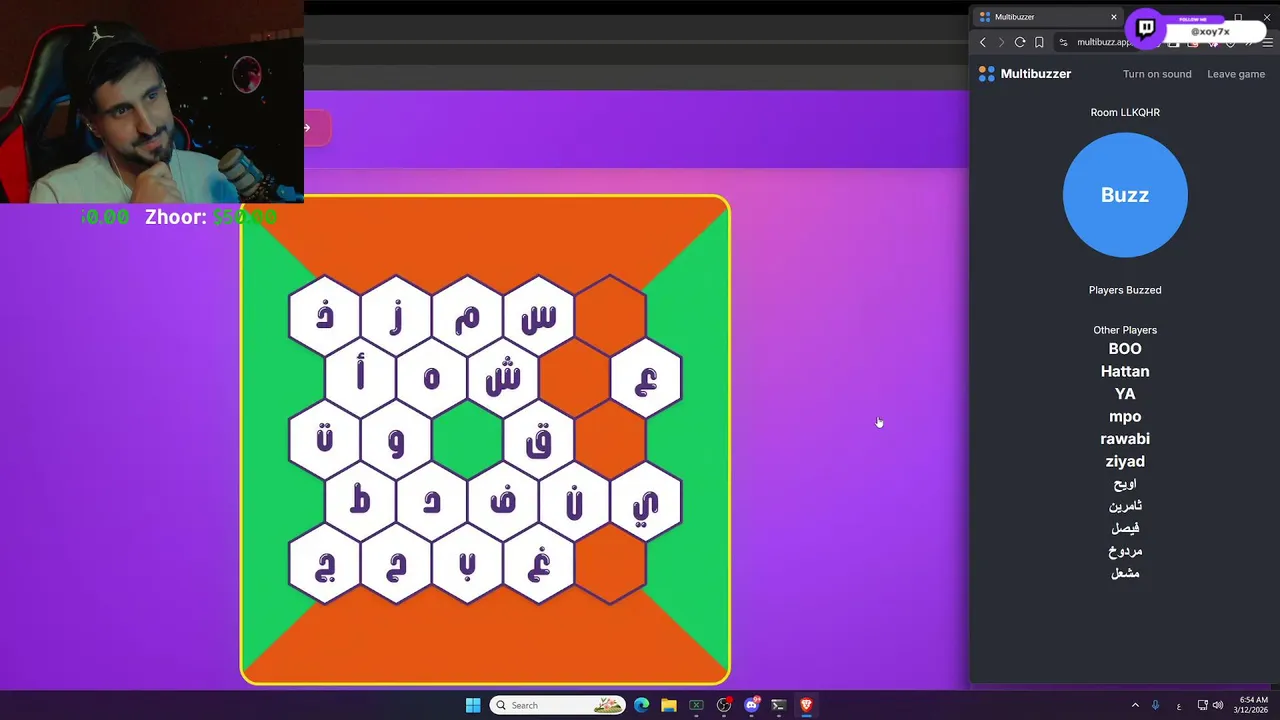Open the Brave hamburger menu
The image size is (1280, 720).
(1268, 42)
